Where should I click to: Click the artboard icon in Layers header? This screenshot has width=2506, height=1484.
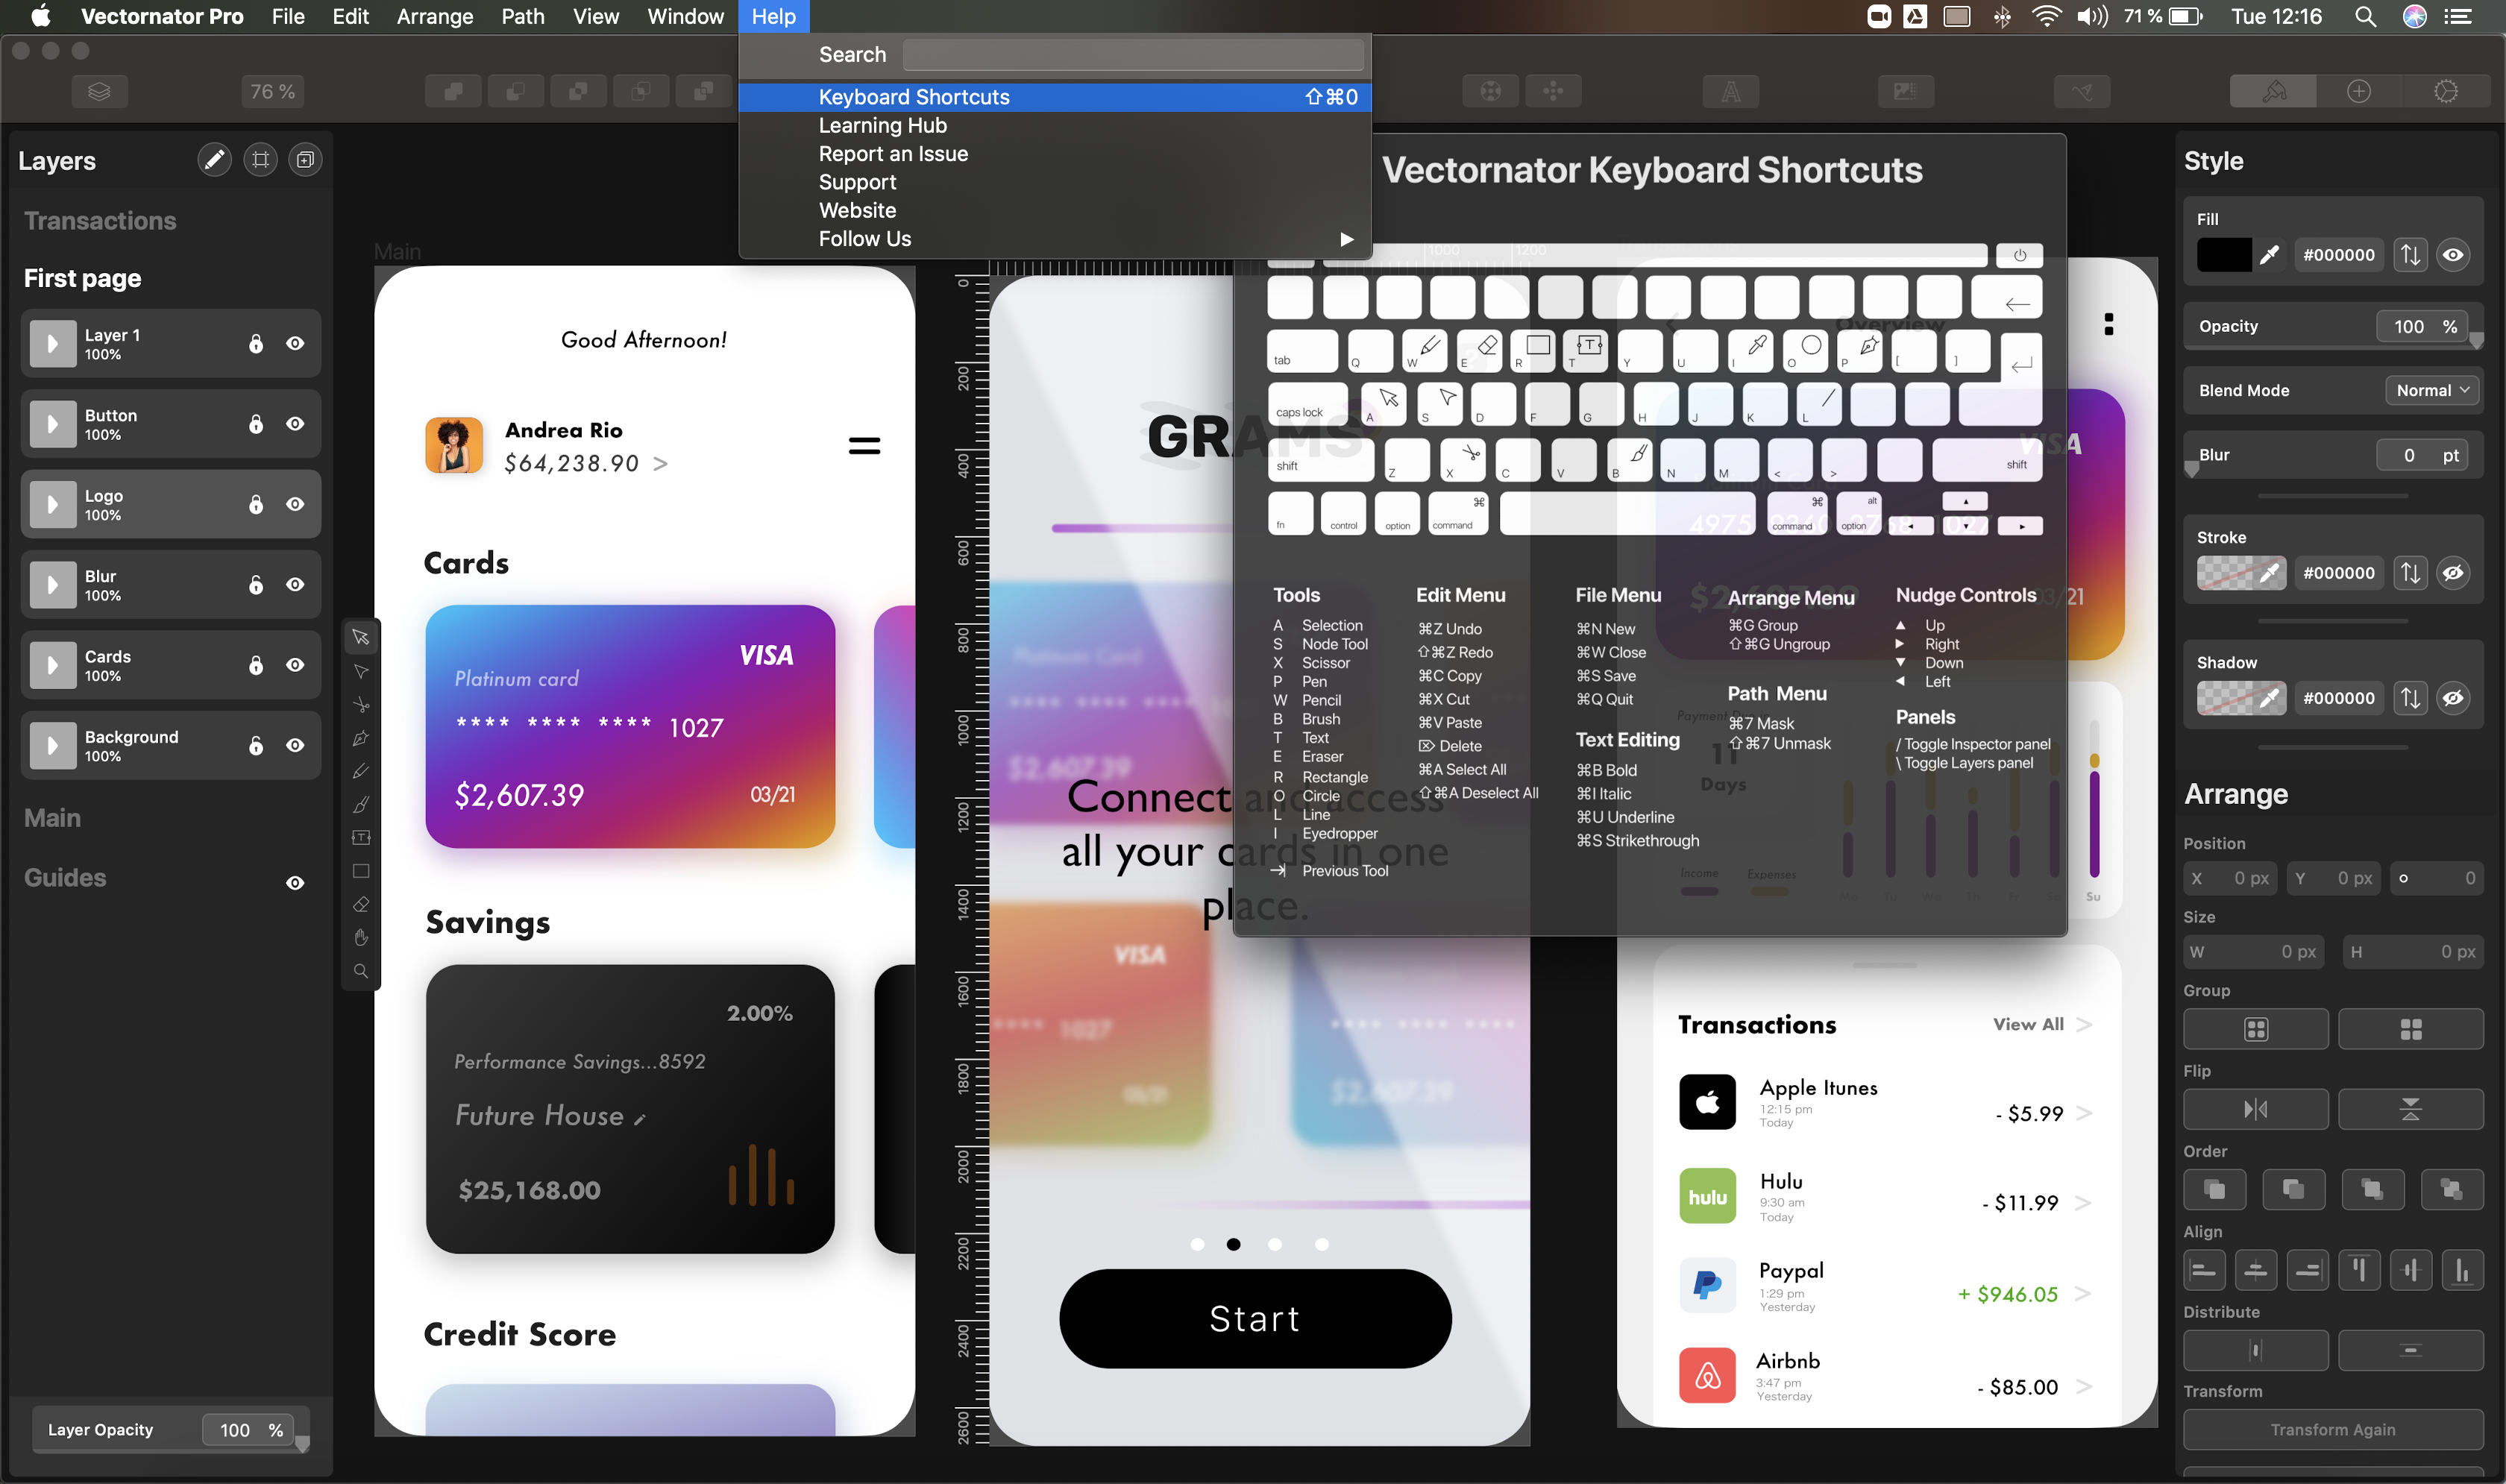point(260,160)
